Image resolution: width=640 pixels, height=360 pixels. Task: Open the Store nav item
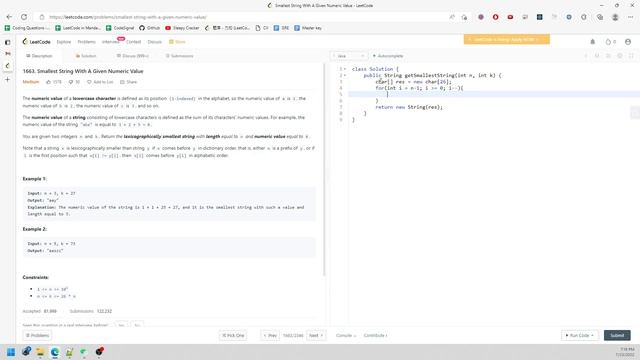(178, 42)
